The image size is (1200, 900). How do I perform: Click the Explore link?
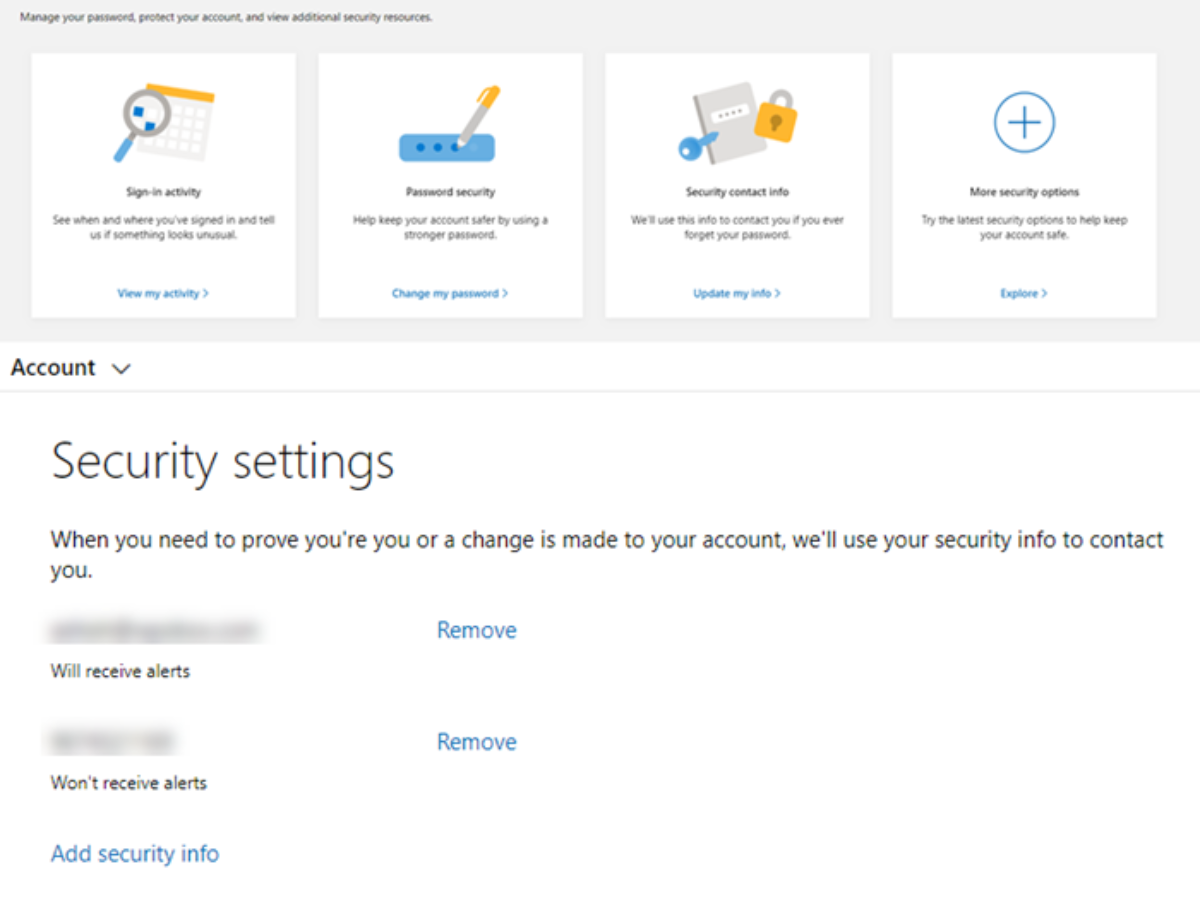pos(1023,294)
